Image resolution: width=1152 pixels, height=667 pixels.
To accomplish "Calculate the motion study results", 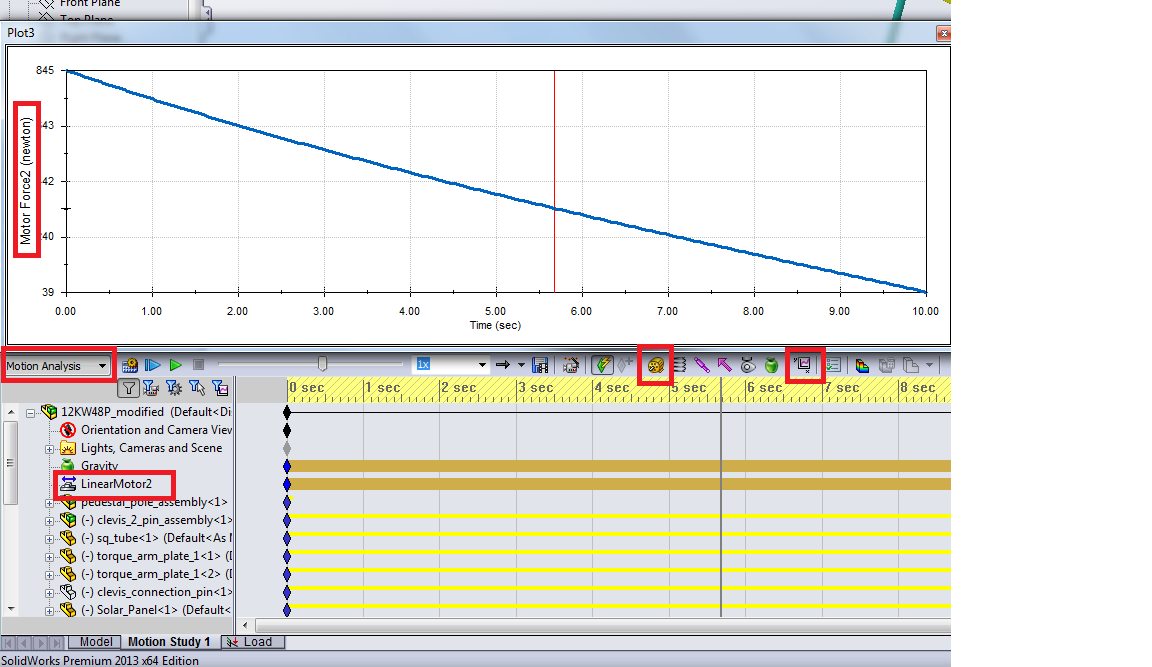I will (131, 364).
